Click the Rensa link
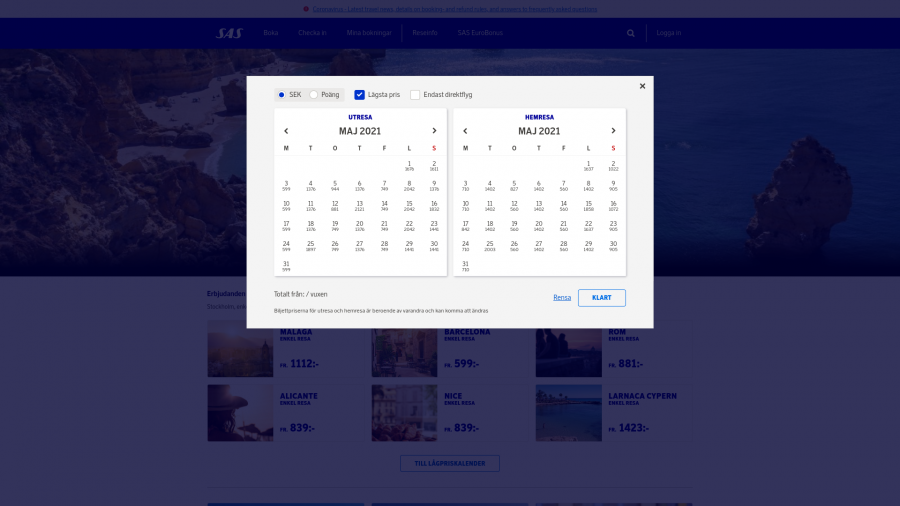Image resolution: width=900 pixels, height=506 pixels. (562, 298)
